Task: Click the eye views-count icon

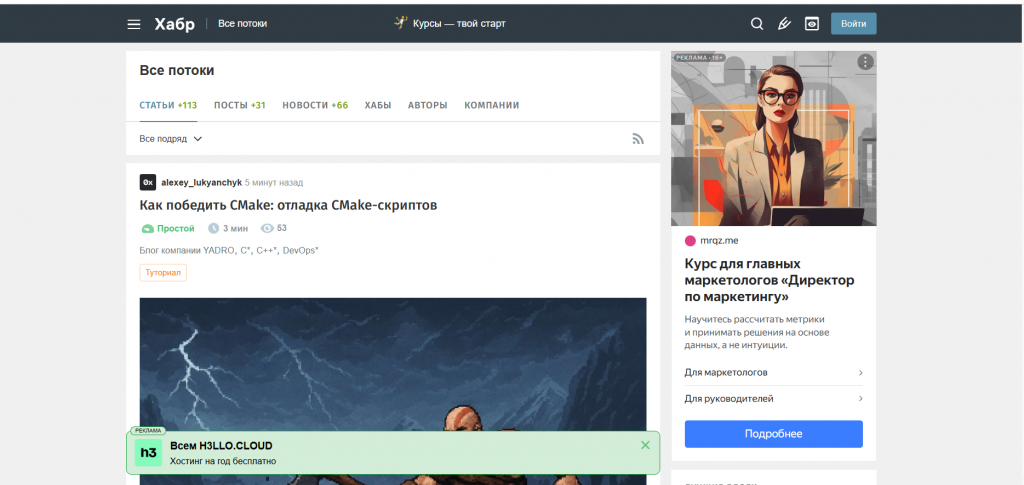Action: [x=267, y=228]
